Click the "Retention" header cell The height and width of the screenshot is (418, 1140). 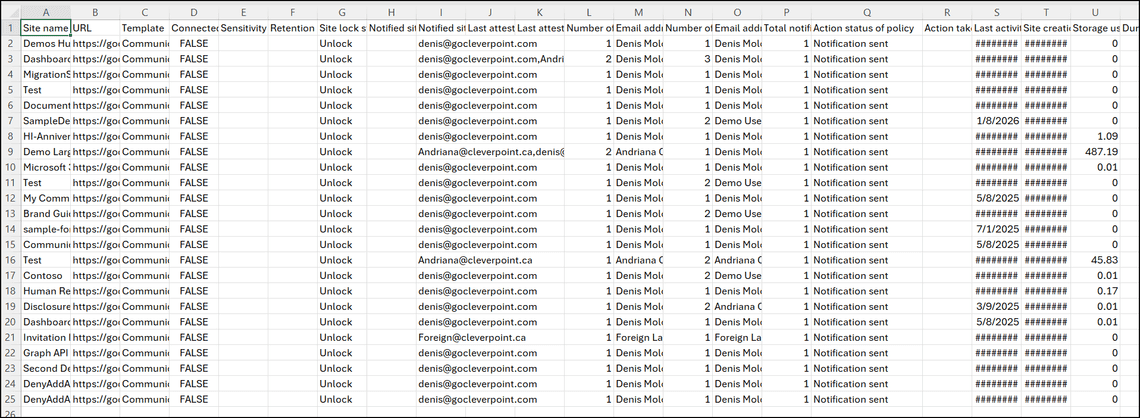292,28
